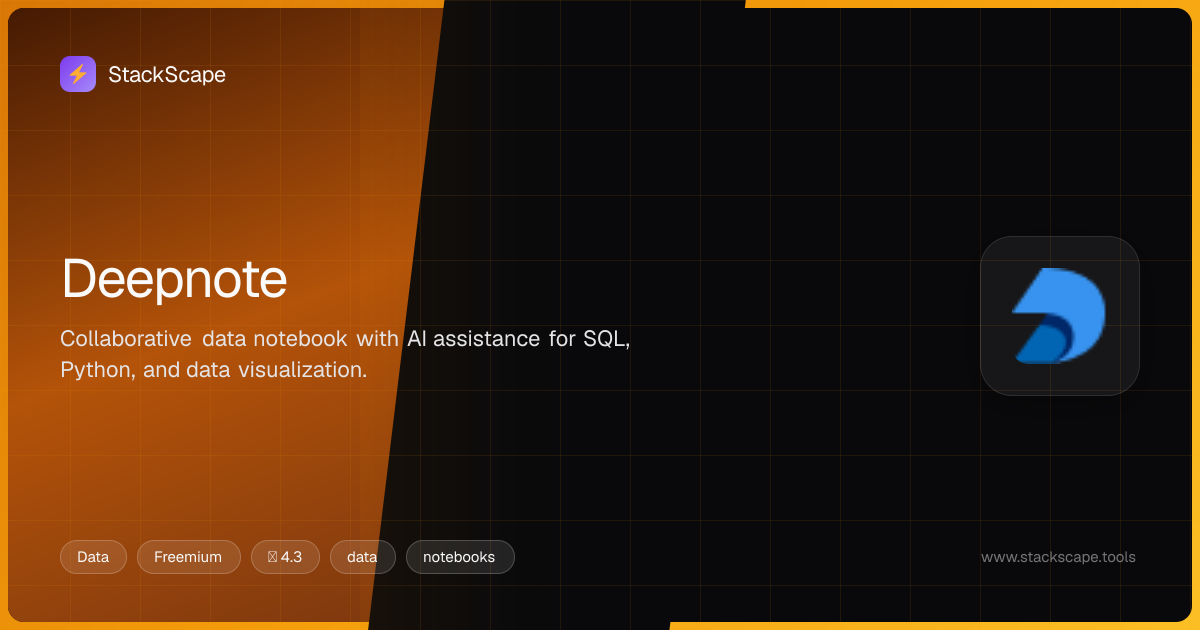The width and height of the screenshot is (1200, 630).
Task: Click the Deepnote app logo tile
Action: coord(1060,316)
